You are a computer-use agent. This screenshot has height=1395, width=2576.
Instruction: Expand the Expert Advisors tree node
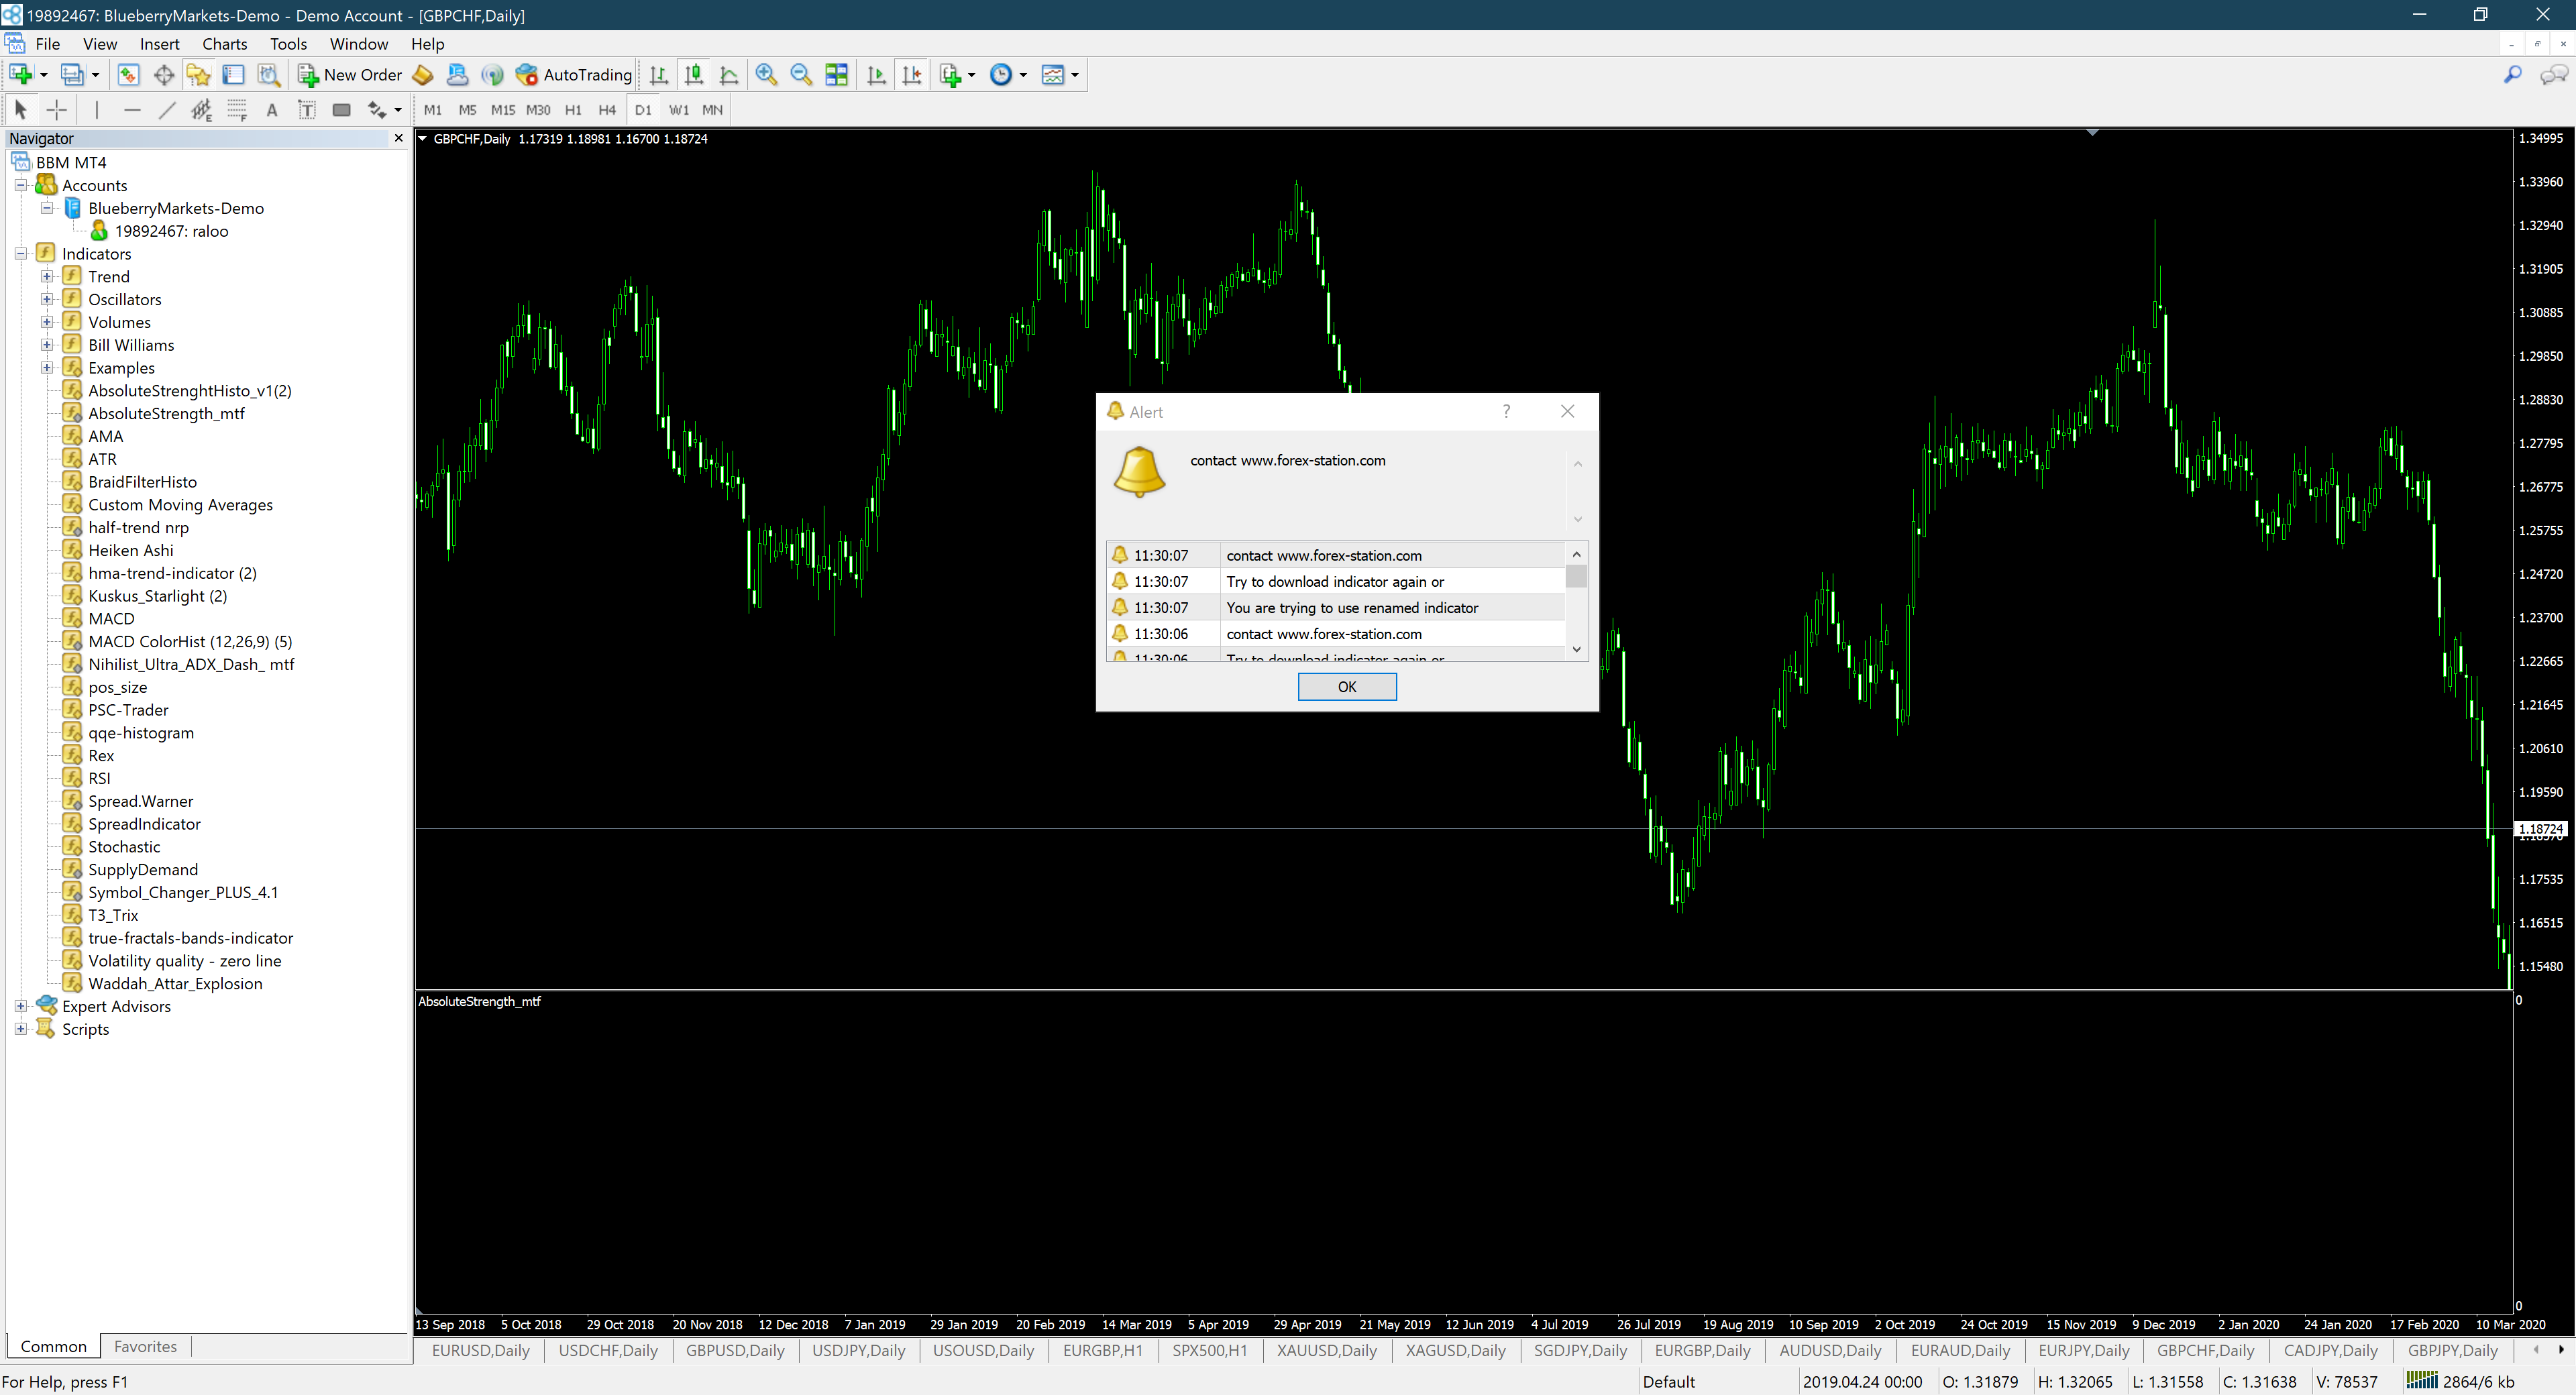click(20, 1006)
